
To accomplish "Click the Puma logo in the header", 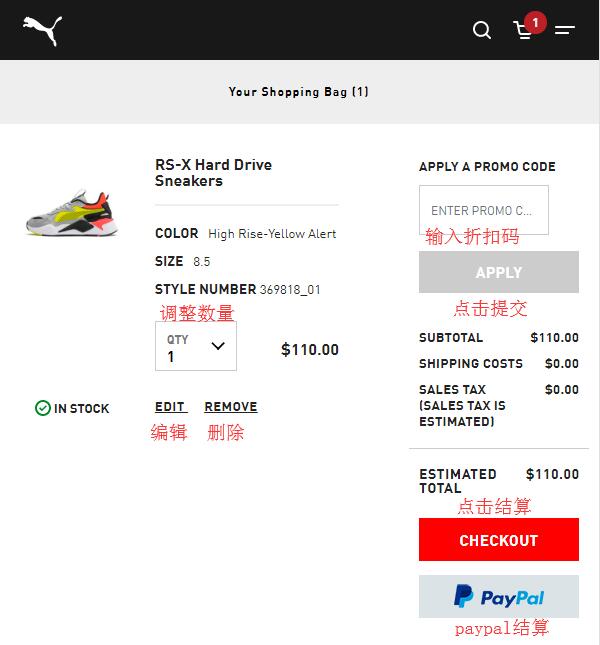I will [x=43, y=30].
